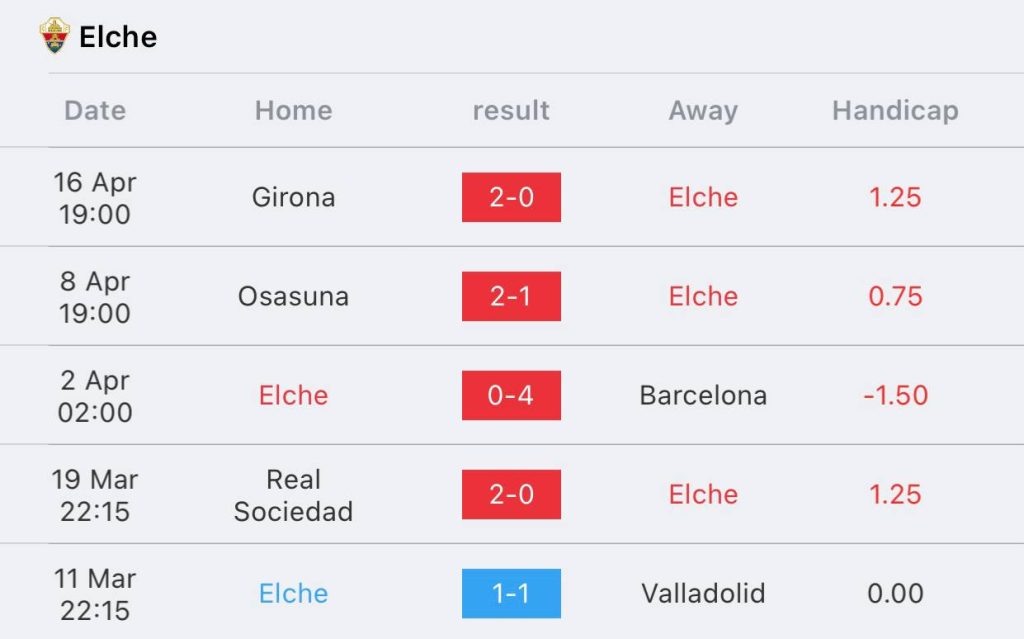The image size is (1024, 639).
Task: Click the -1.50 handicap value
Action: tap(895, 395)
